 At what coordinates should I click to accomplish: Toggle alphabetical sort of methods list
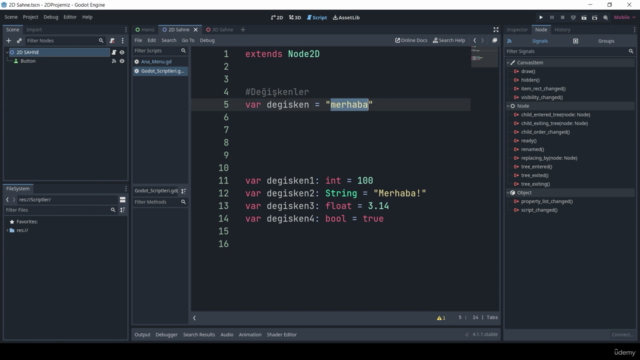tap(184, 191)
